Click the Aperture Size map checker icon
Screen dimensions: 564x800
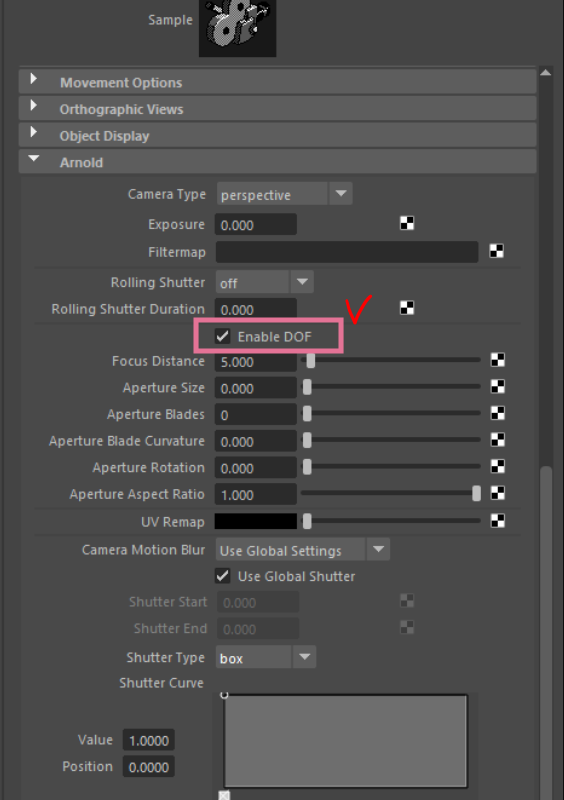pos(498,387)
